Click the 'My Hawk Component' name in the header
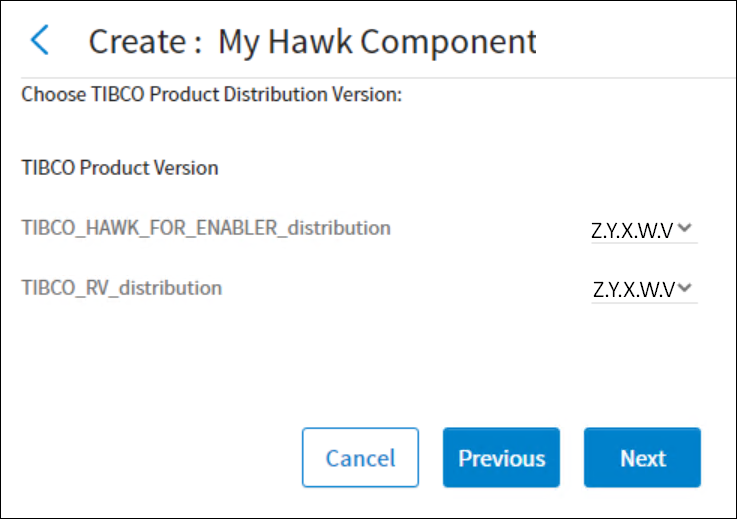Screen dimensions: 737x519 tap(377, 42)
